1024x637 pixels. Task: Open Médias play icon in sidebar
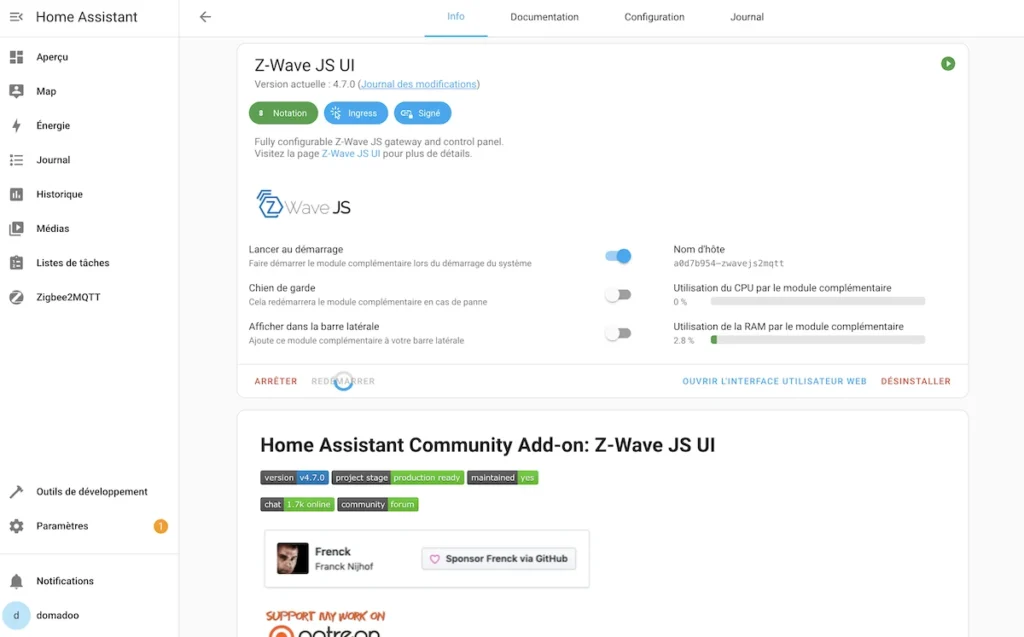coord(16,229)
